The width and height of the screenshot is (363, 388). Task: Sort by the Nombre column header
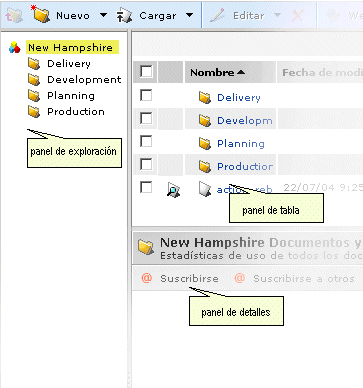(230, 72)
